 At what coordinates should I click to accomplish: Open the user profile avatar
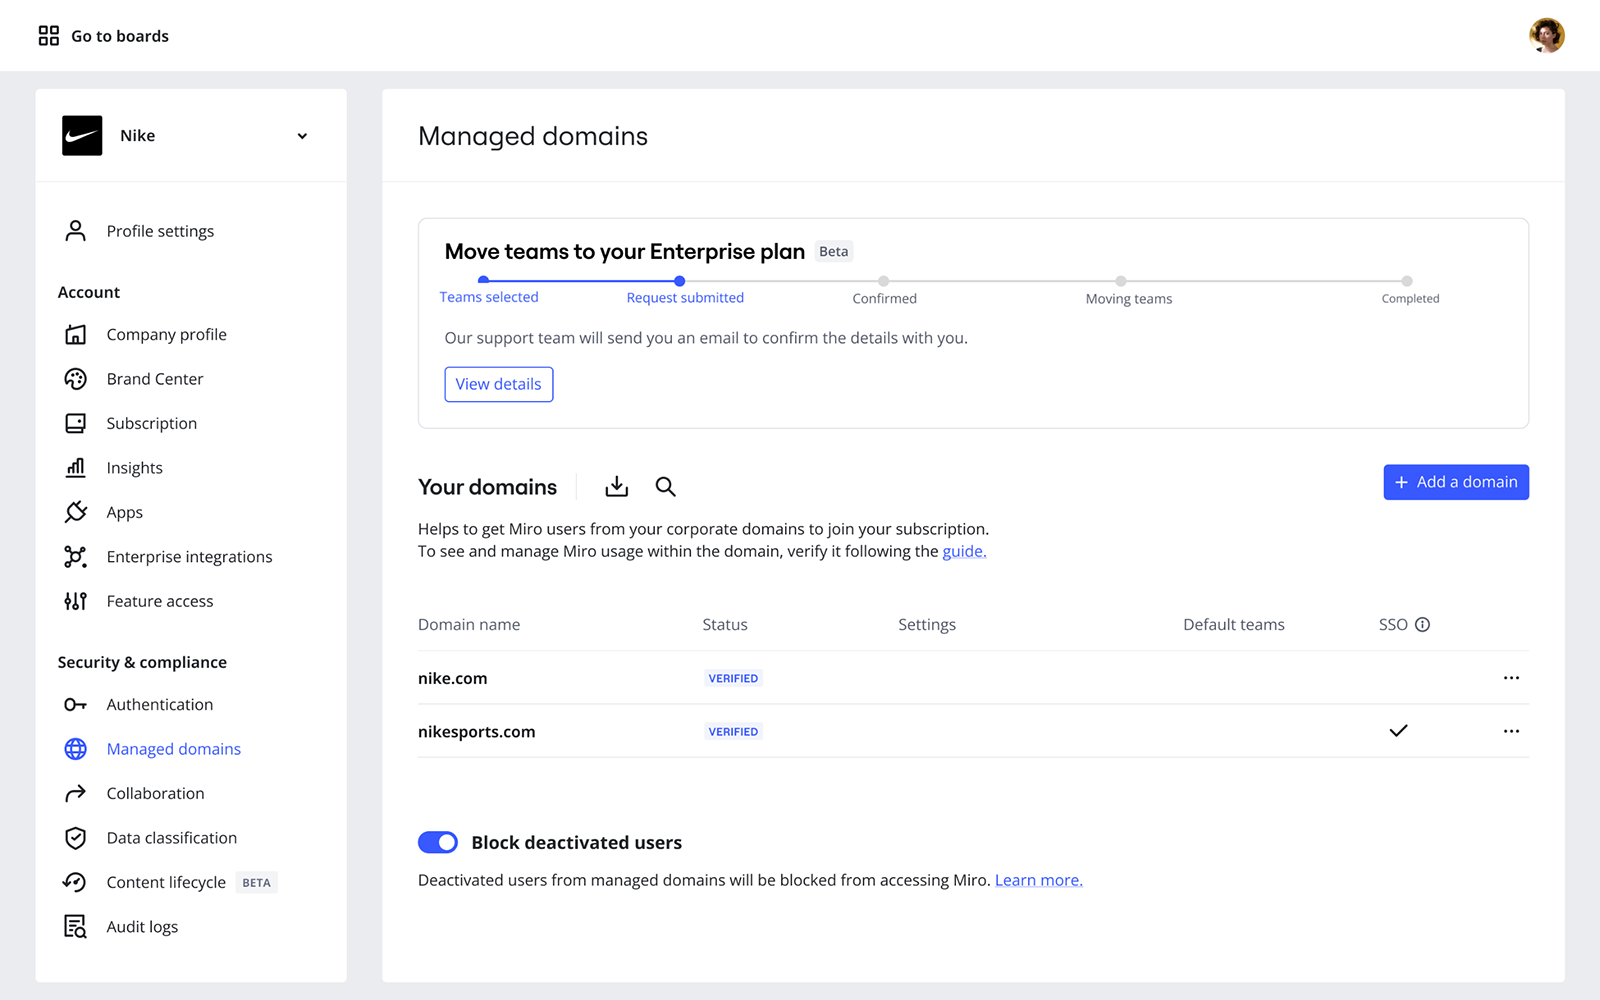(1546, 36)
